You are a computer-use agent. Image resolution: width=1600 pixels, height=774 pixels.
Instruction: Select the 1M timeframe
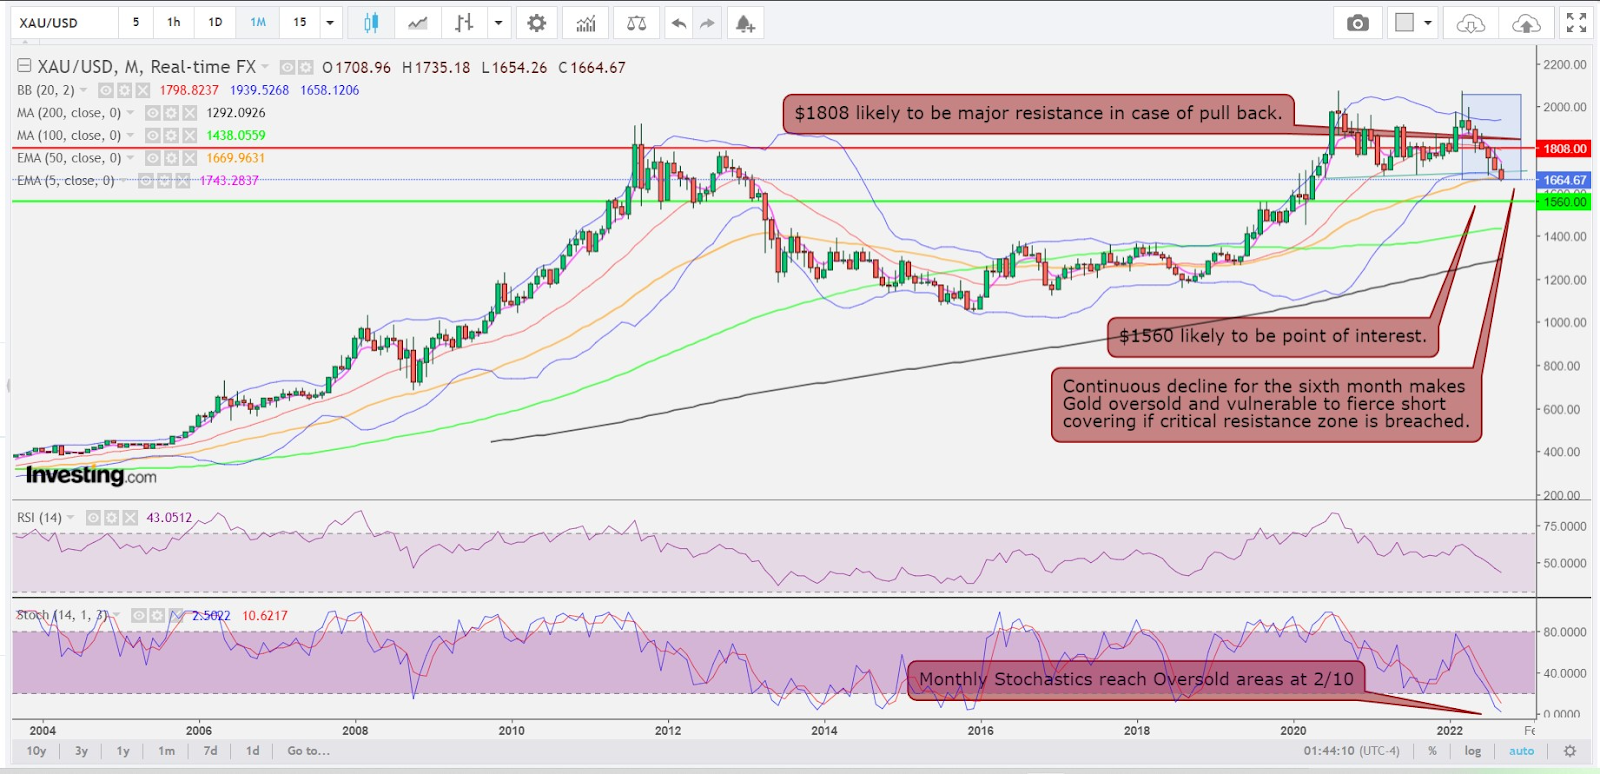tap(258, 23)
